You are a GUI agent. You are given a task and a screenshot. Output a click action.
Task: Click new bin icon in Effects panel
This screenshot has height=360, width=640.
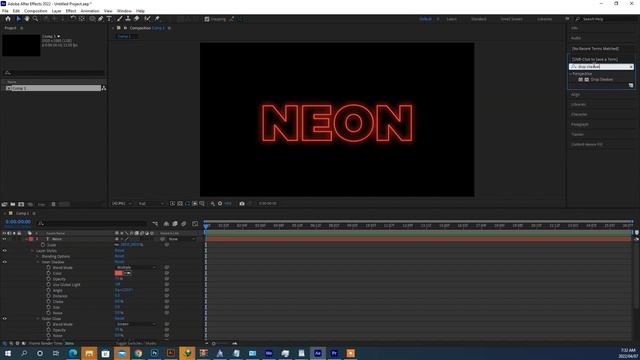pyautogui.click(x=631, y=85)
